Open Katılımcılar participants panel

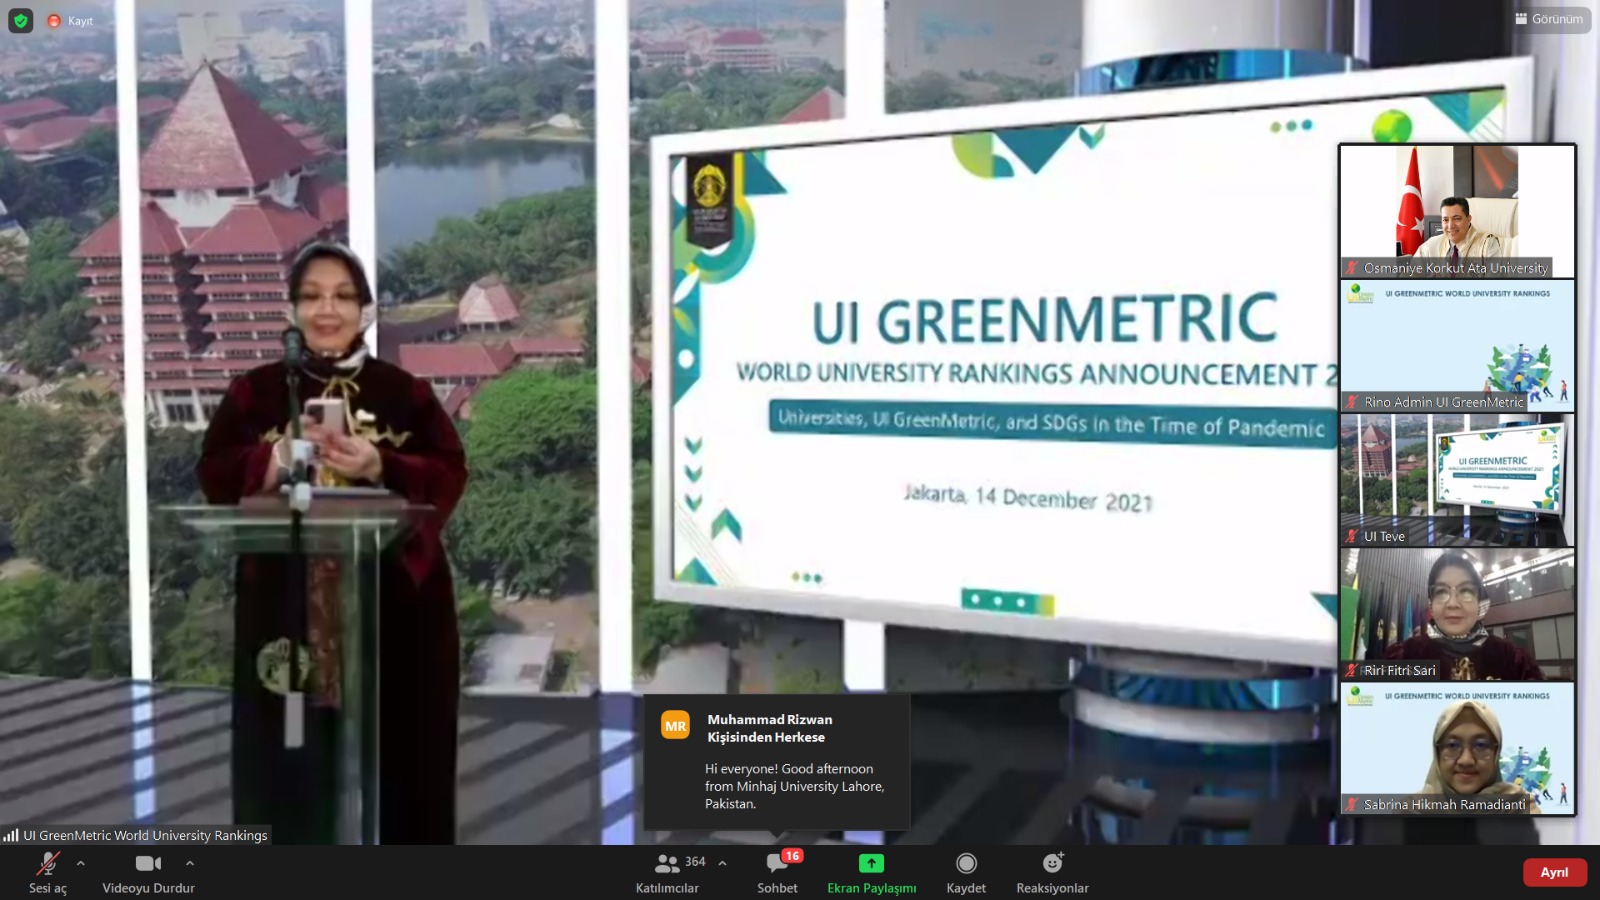click(667, 872)
